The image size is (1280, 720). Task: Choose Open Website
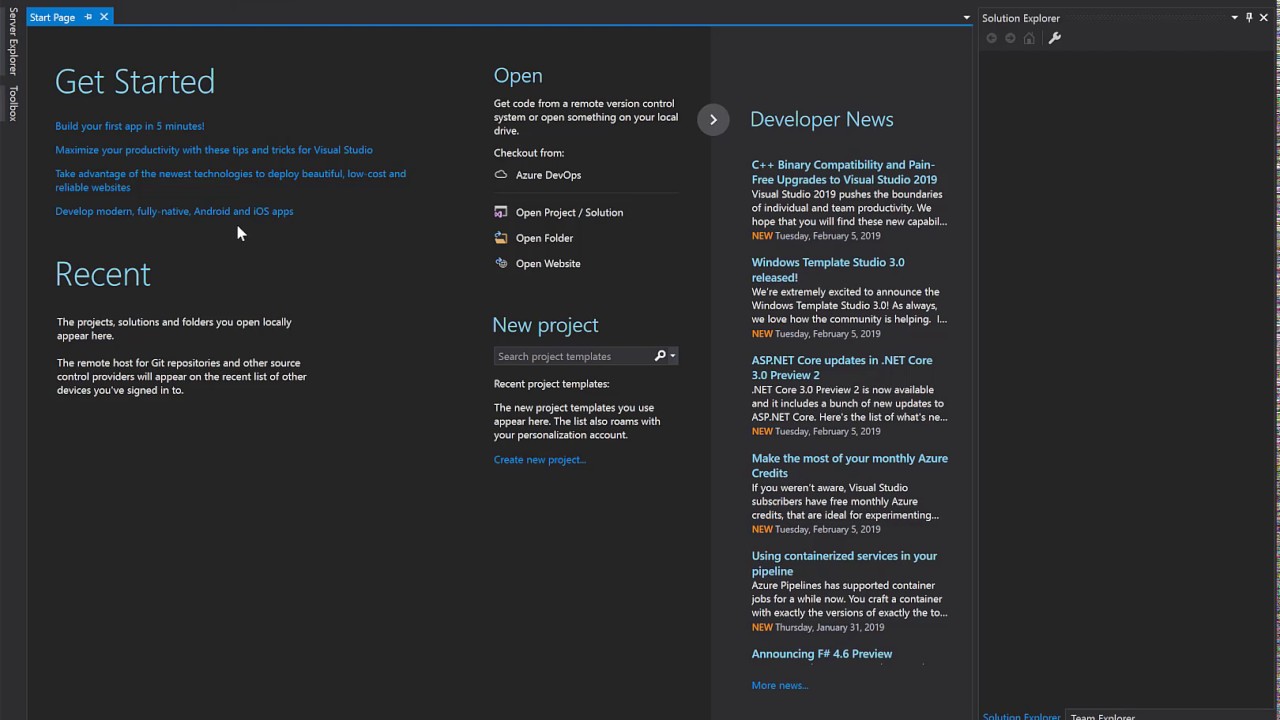tap(548, 263)
